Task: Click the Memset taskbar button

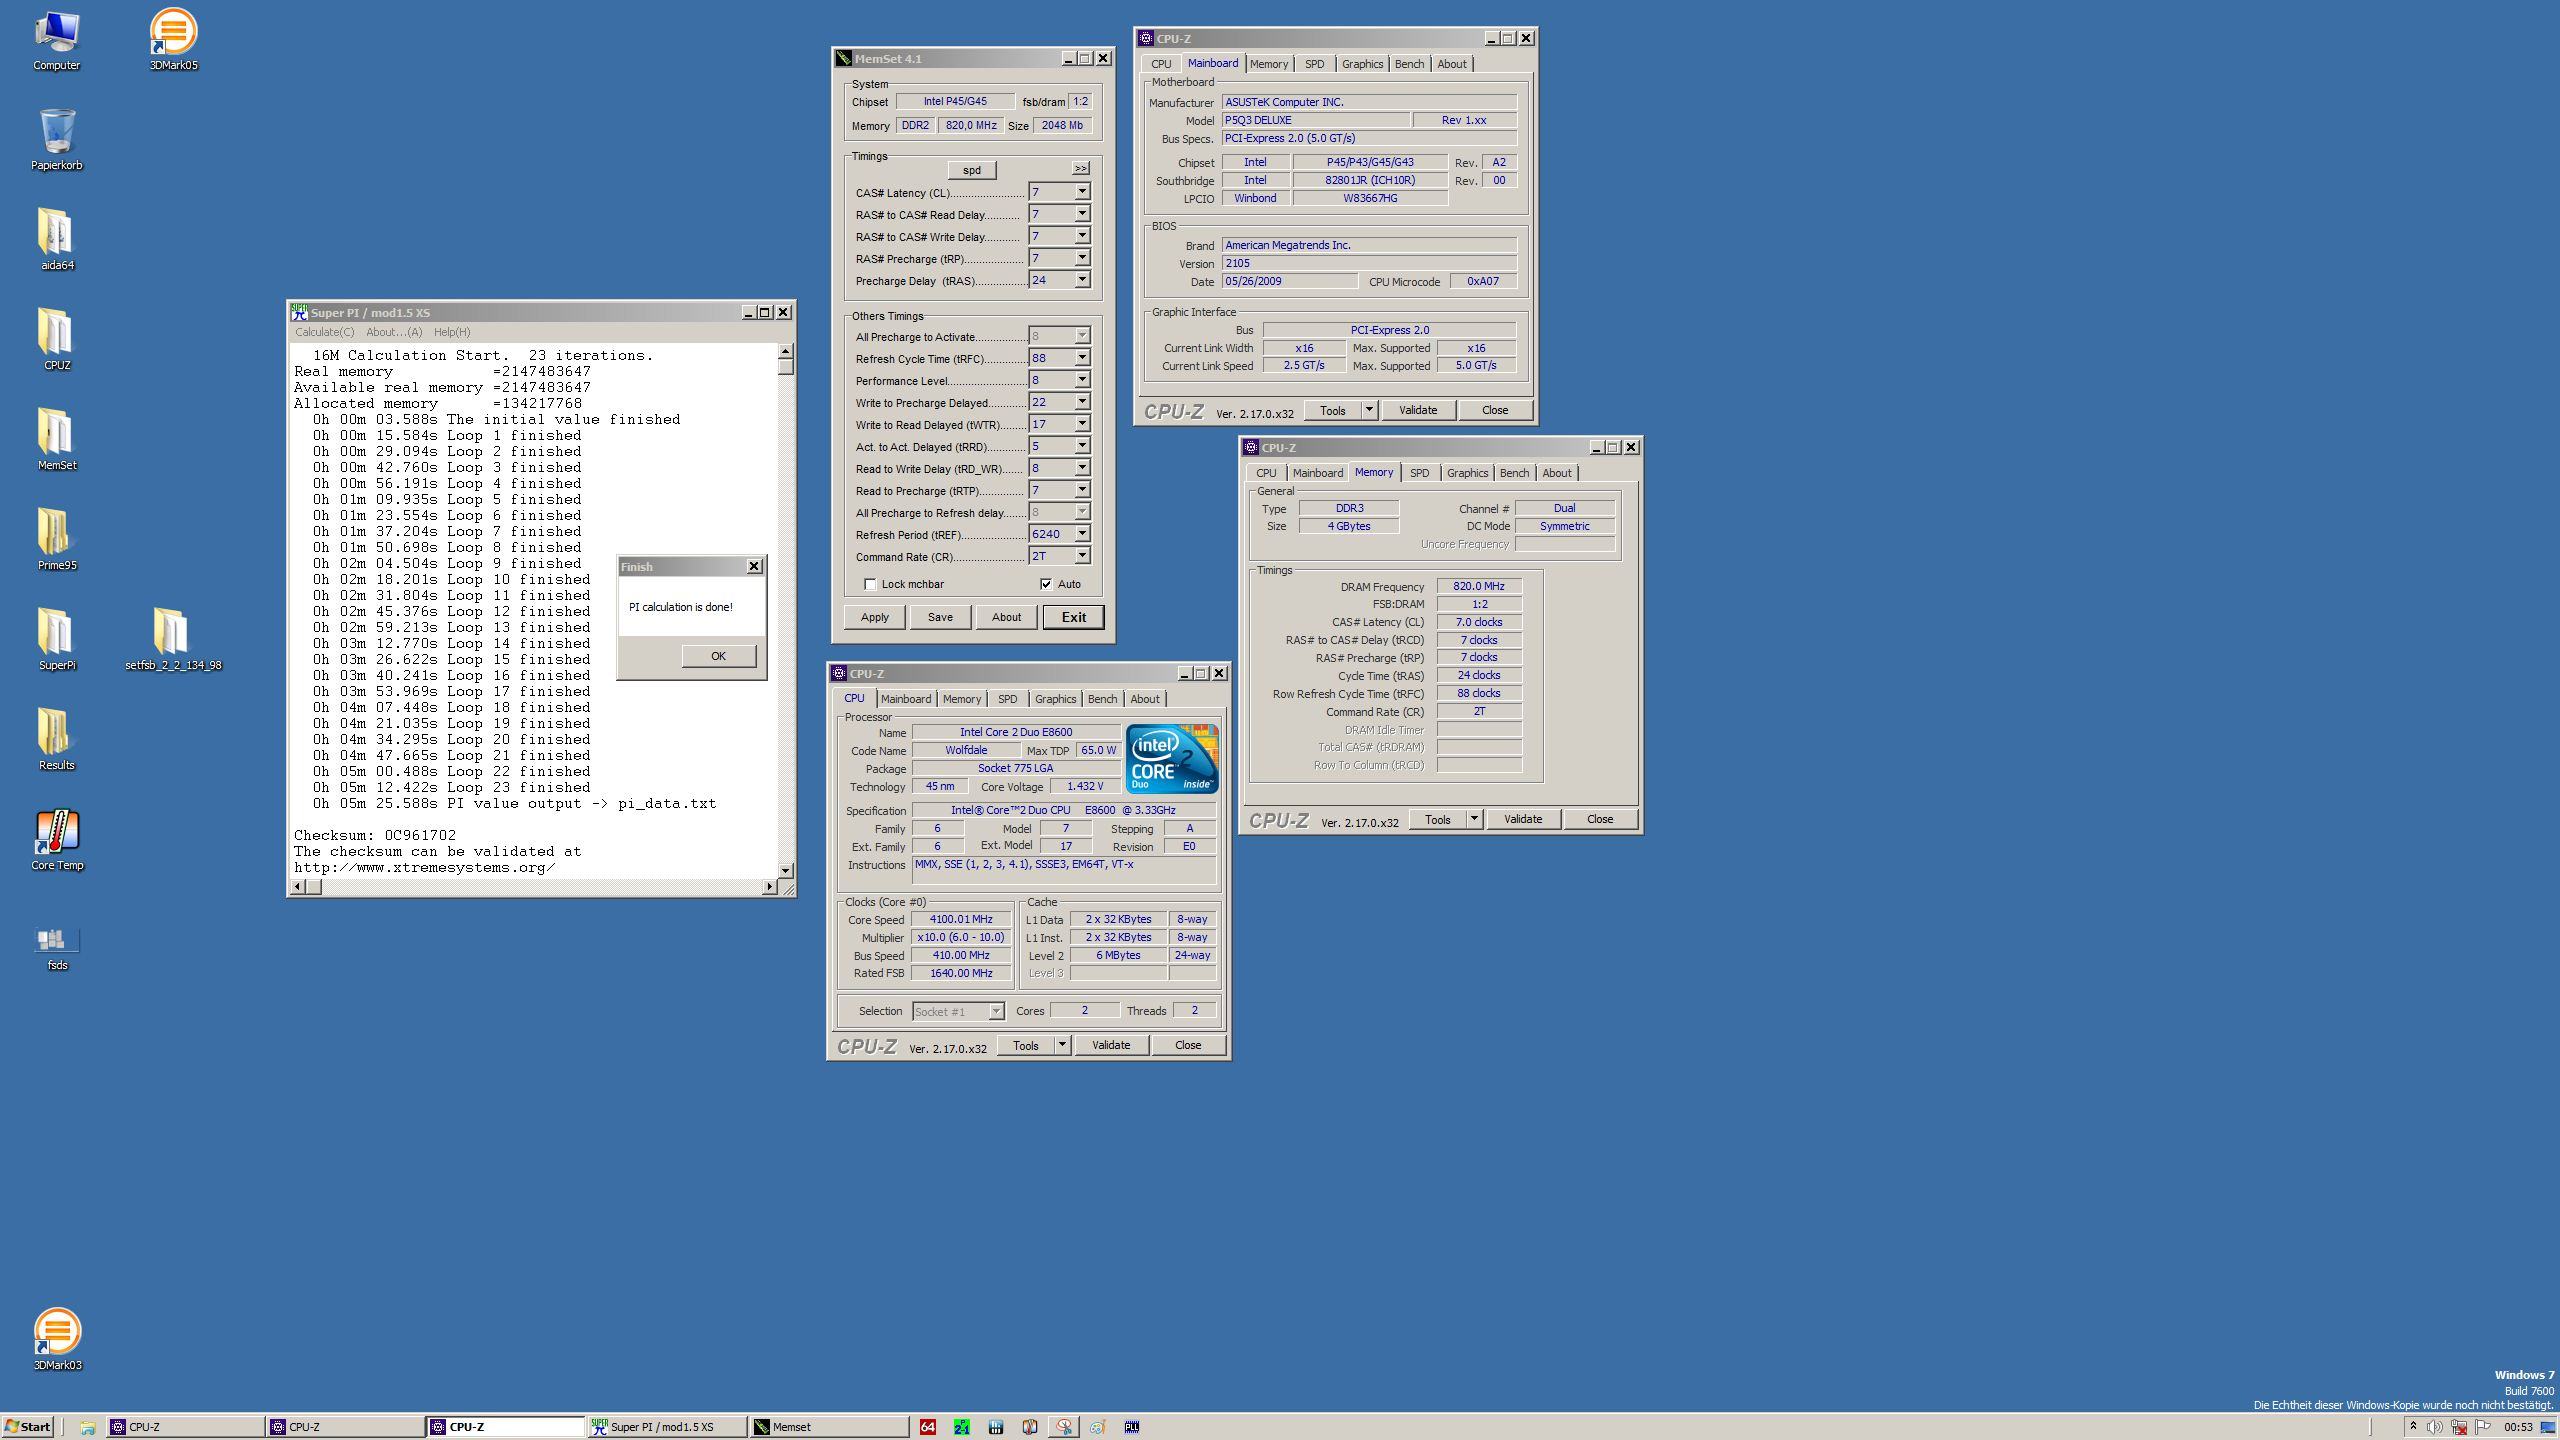Action: click(x=828, y=1427)
